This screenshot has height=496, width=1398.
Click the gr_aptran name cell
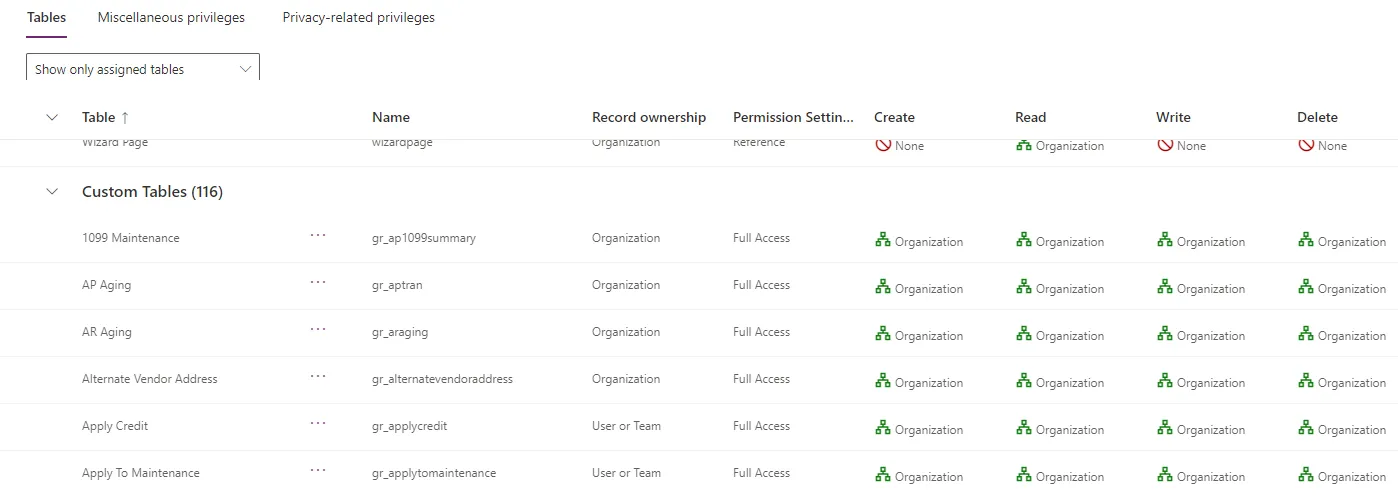[397, 285]
